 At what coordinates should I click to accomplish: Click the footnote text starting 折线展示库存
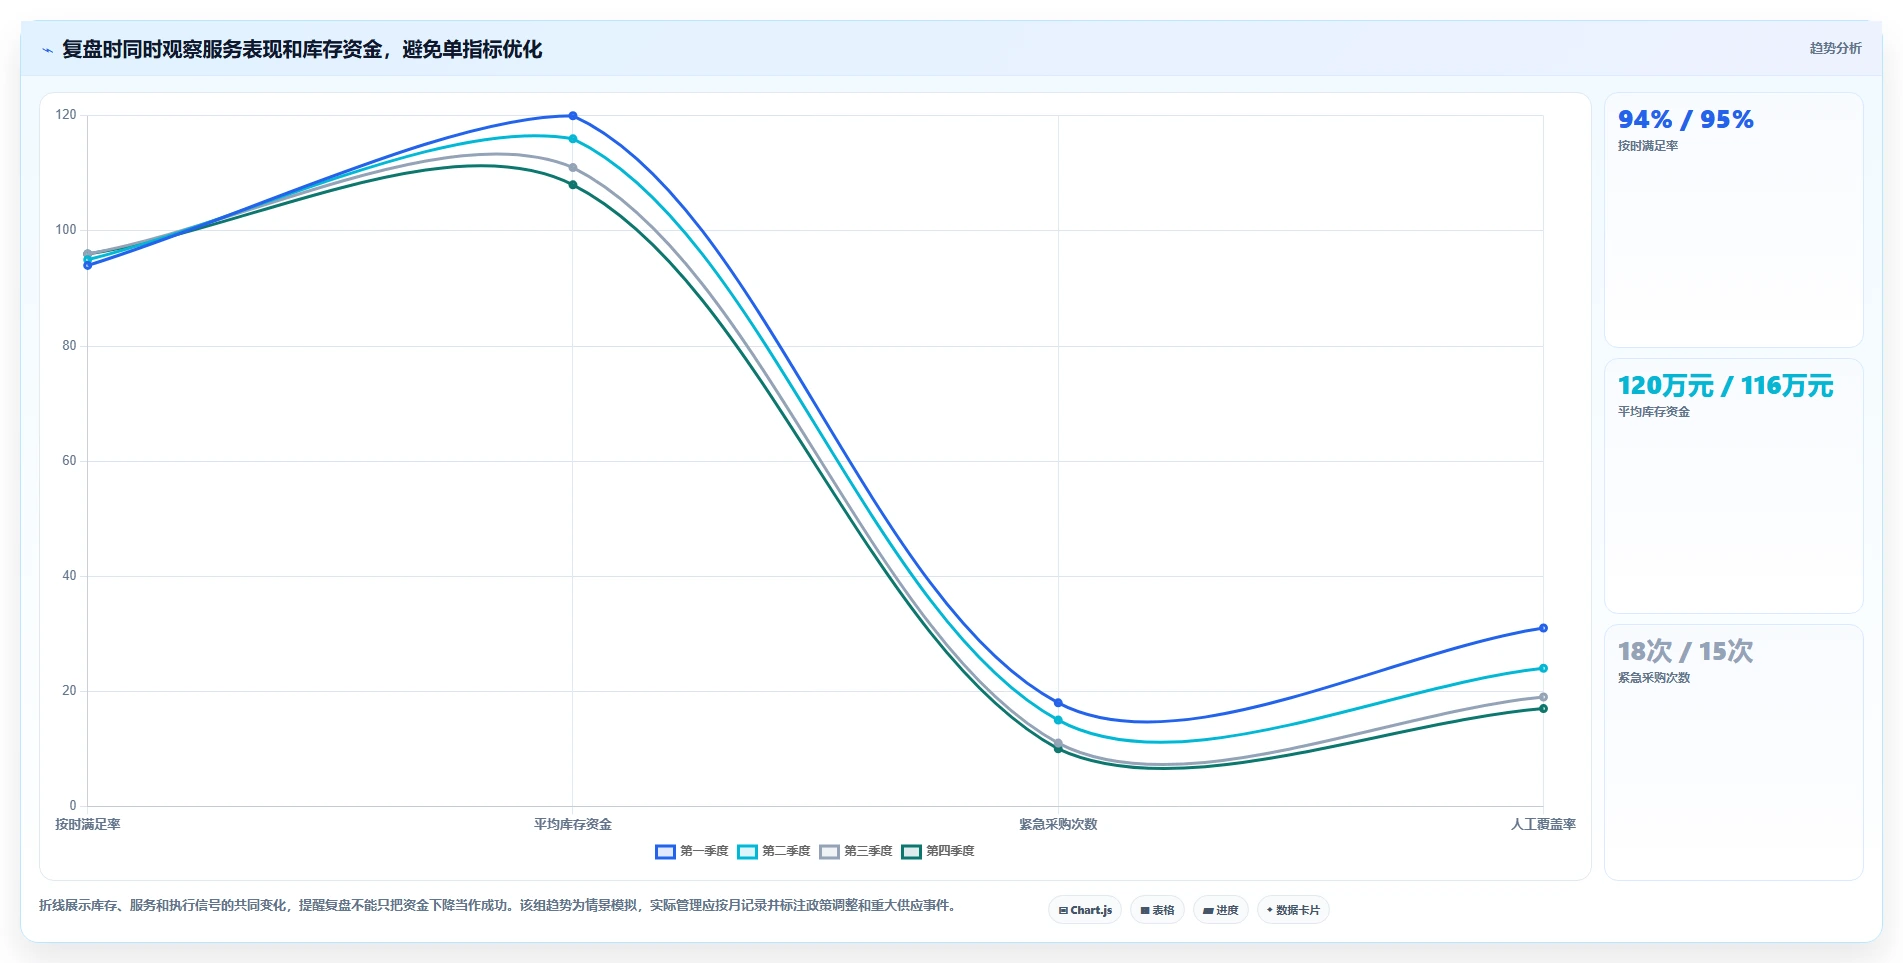pyautogui.click(x=500, y=905)
